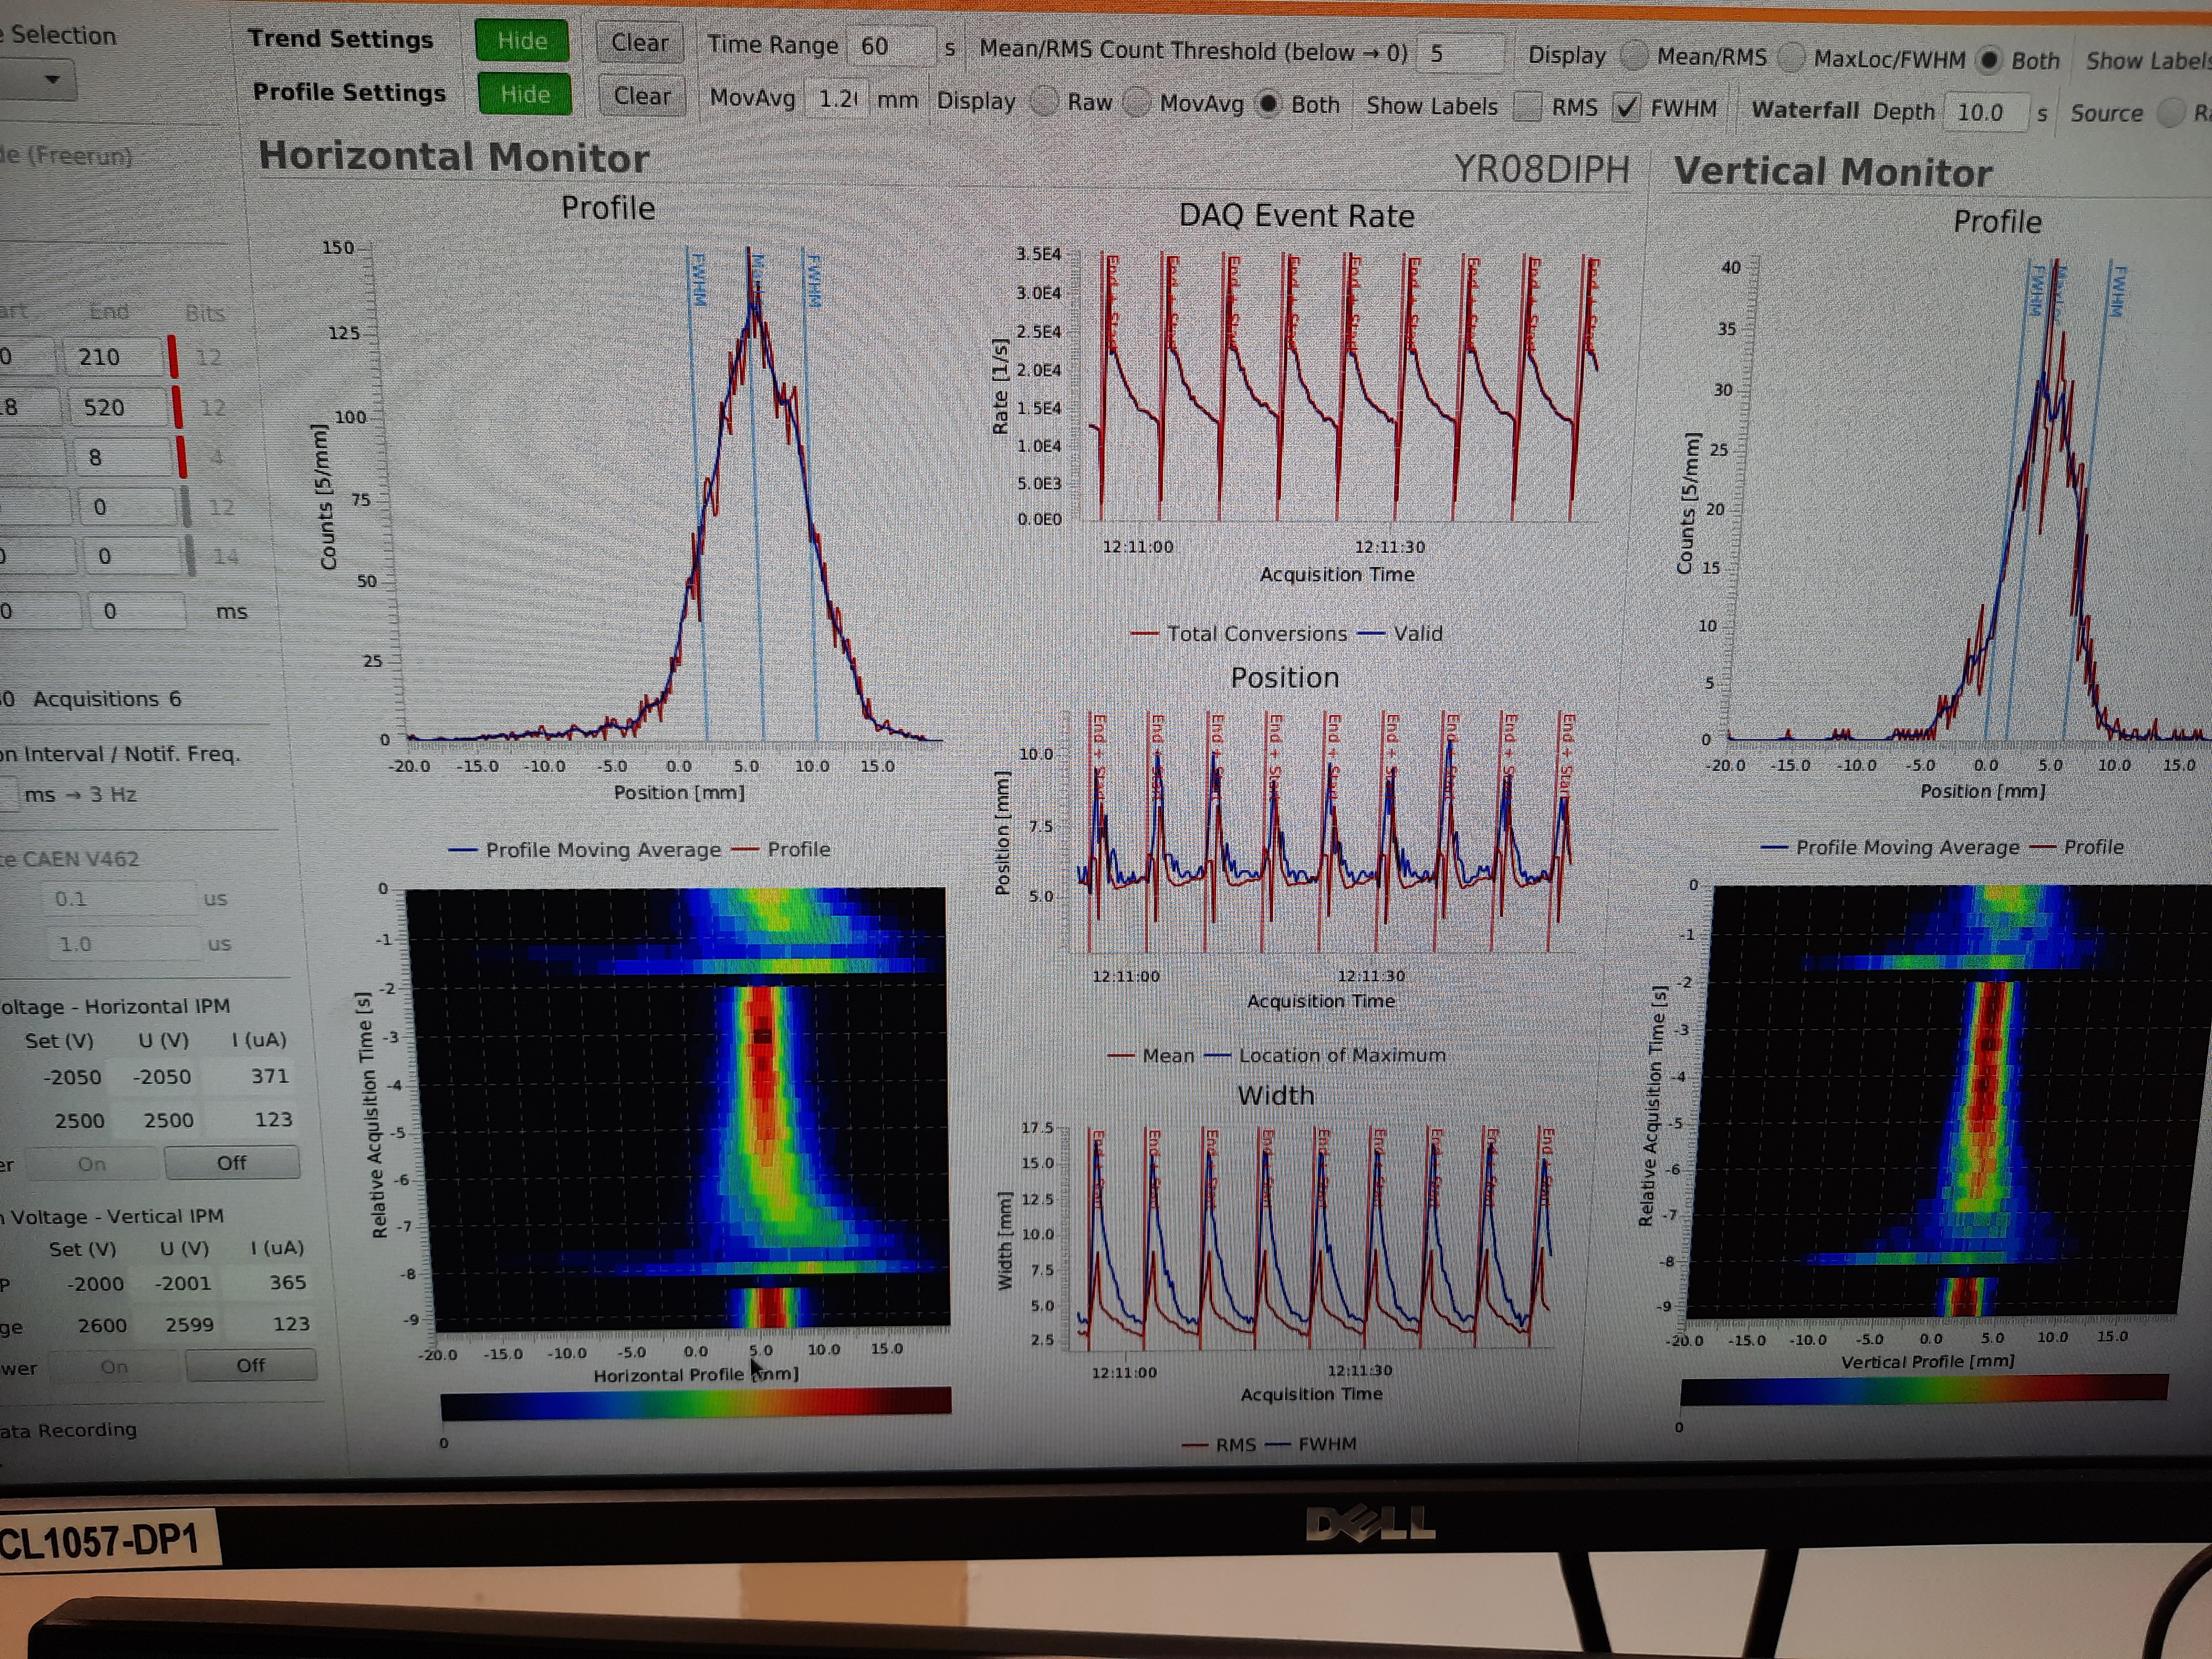Toggle the FWHM show-labels checkbox
Screen dimensions: 2212x1659
point(1627,107)
